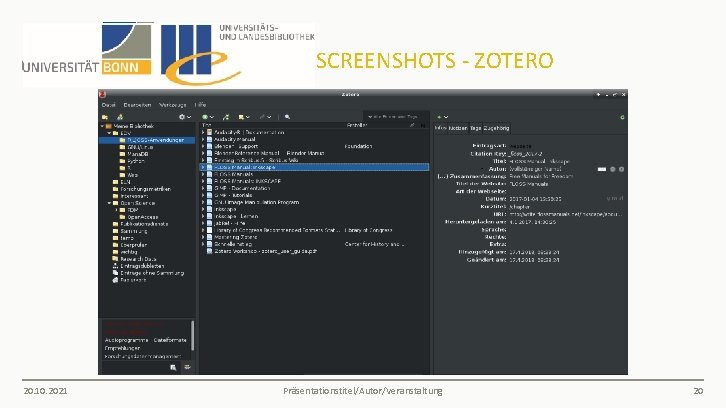Switch to the Zugehörig tab
Viewport: 726px width, 408px height.
tap(496, 128)
